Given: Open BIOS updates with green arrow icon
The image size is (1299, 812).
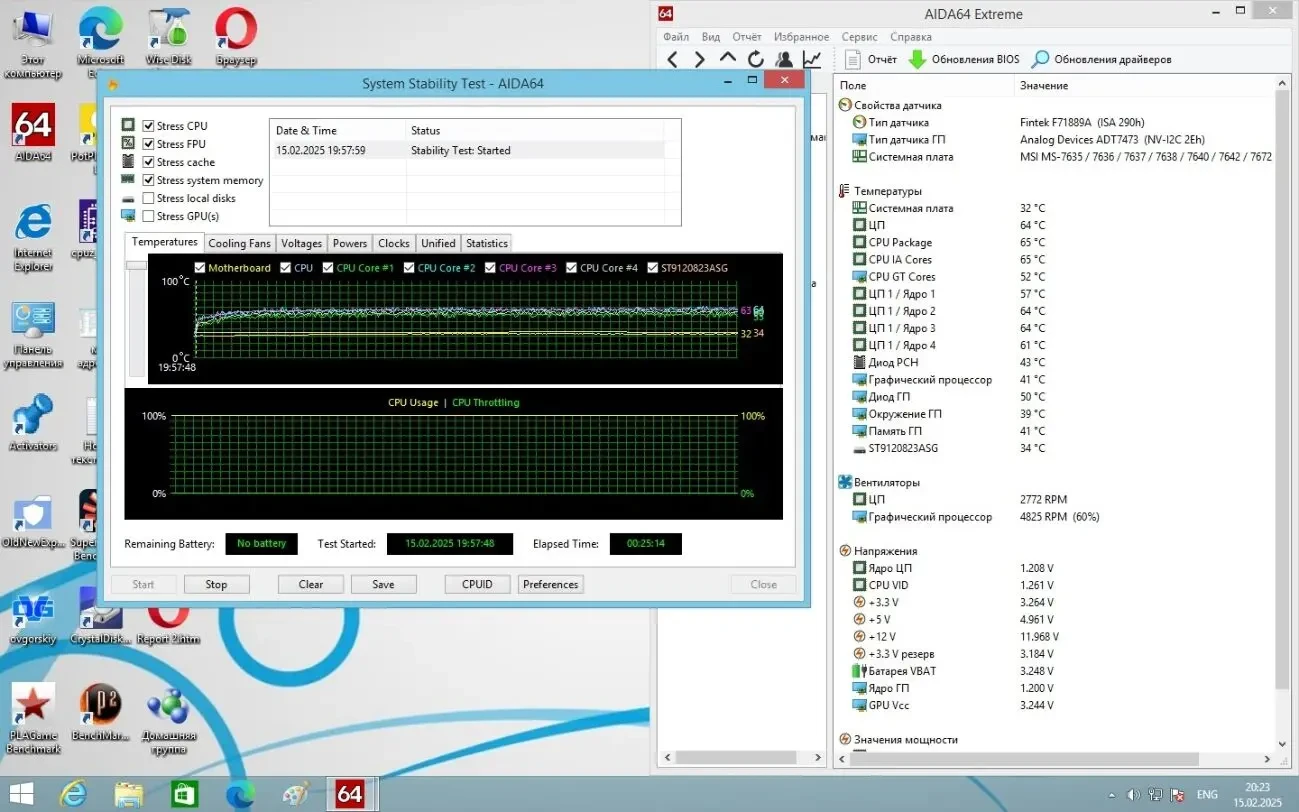Looking at the screenshot, I should point(917,59).
